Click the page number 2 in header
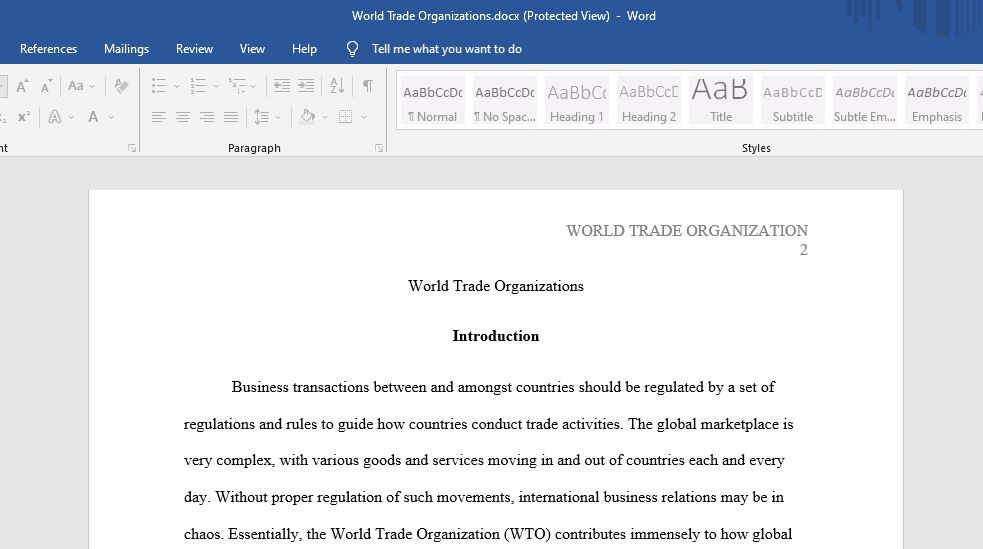The image size is (983, 549). click(x=803, y=250)
